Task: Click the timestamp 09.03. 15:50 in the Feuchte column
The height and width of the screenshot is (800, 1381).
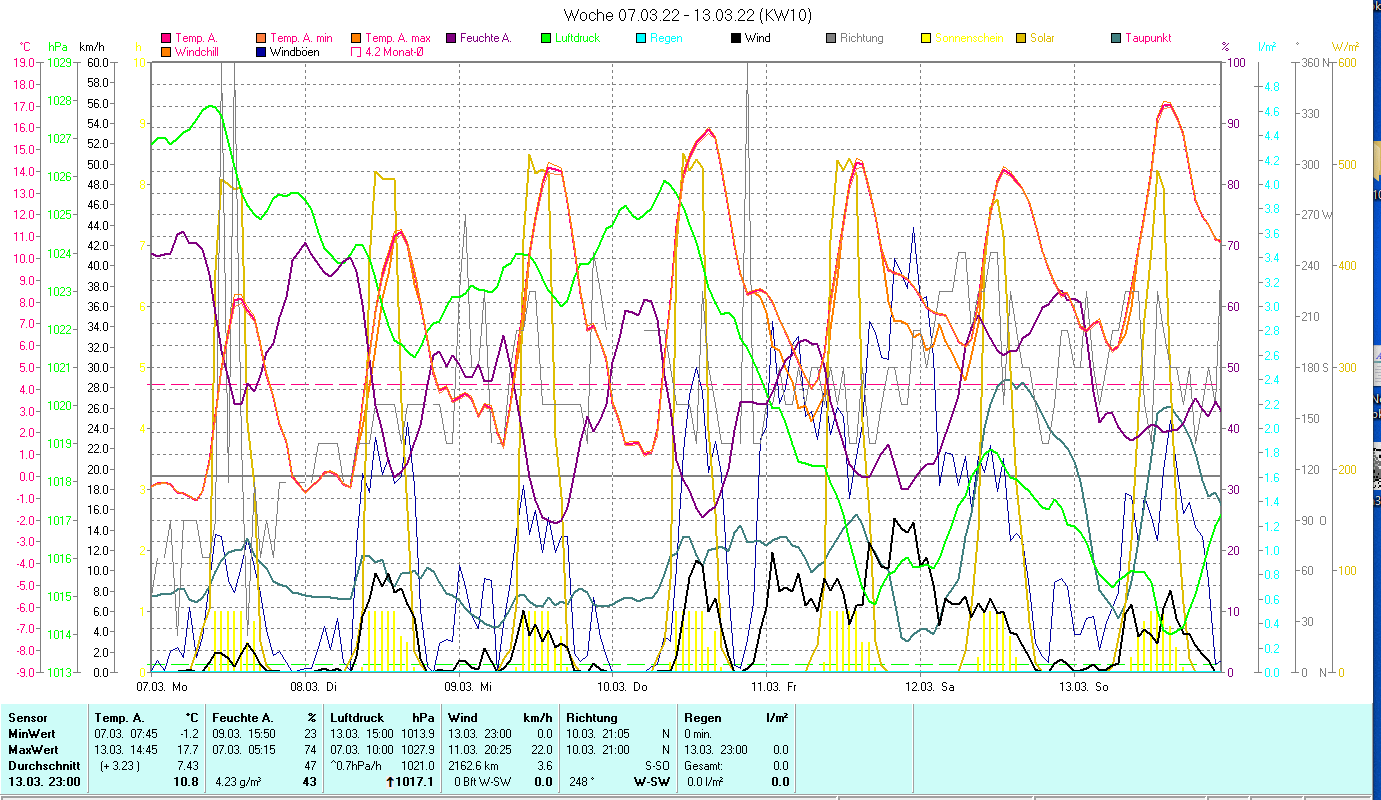Action: point(245,734)
